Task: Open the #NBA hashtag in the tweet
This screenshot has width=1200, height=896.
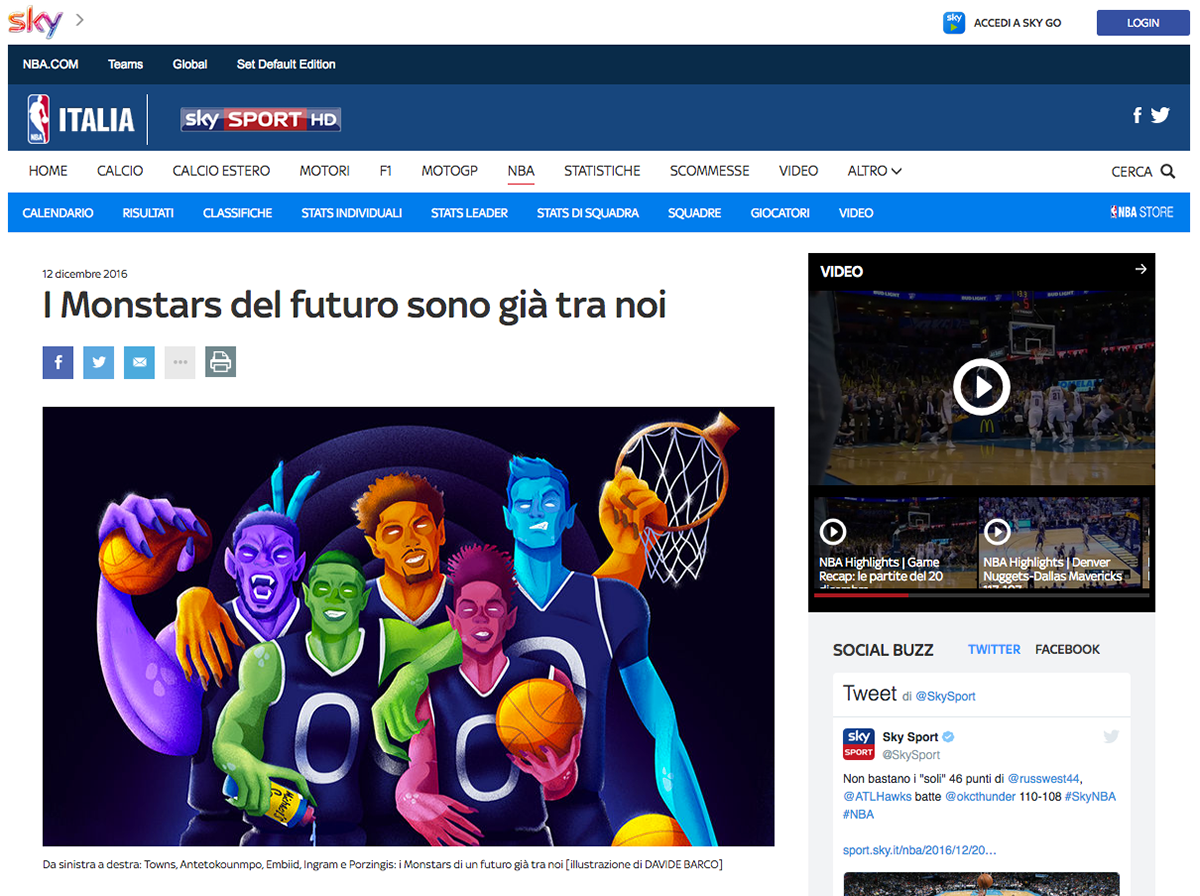Action: tap(858, 815)
